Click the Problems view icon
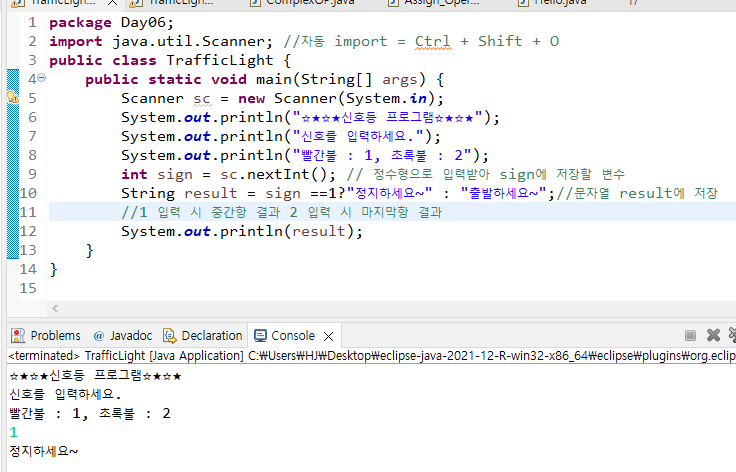736x472 pixels. click(18, 335)
